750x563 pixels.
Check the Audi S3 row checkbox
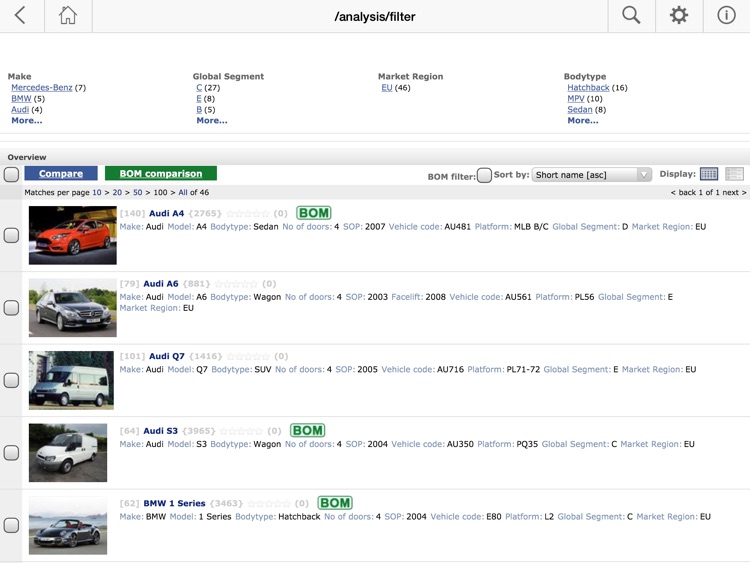pyautogui.click(x=11, y=453)
